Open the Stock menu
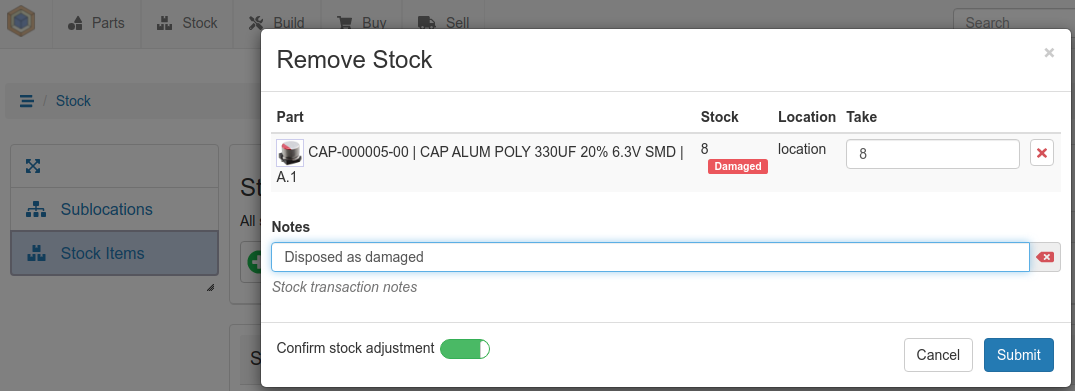 (186, 23)
